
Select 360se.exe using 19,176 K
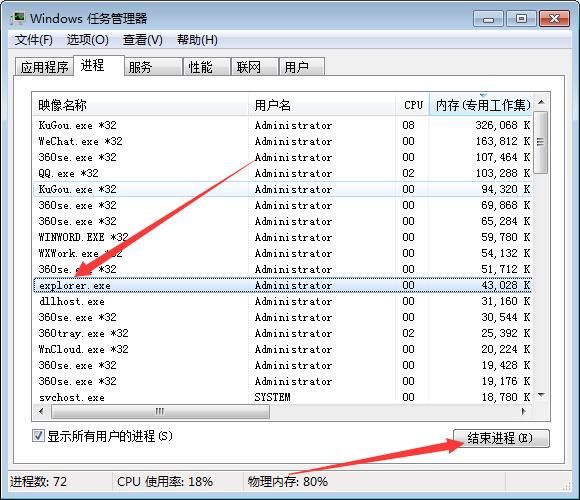coord(283,381)
